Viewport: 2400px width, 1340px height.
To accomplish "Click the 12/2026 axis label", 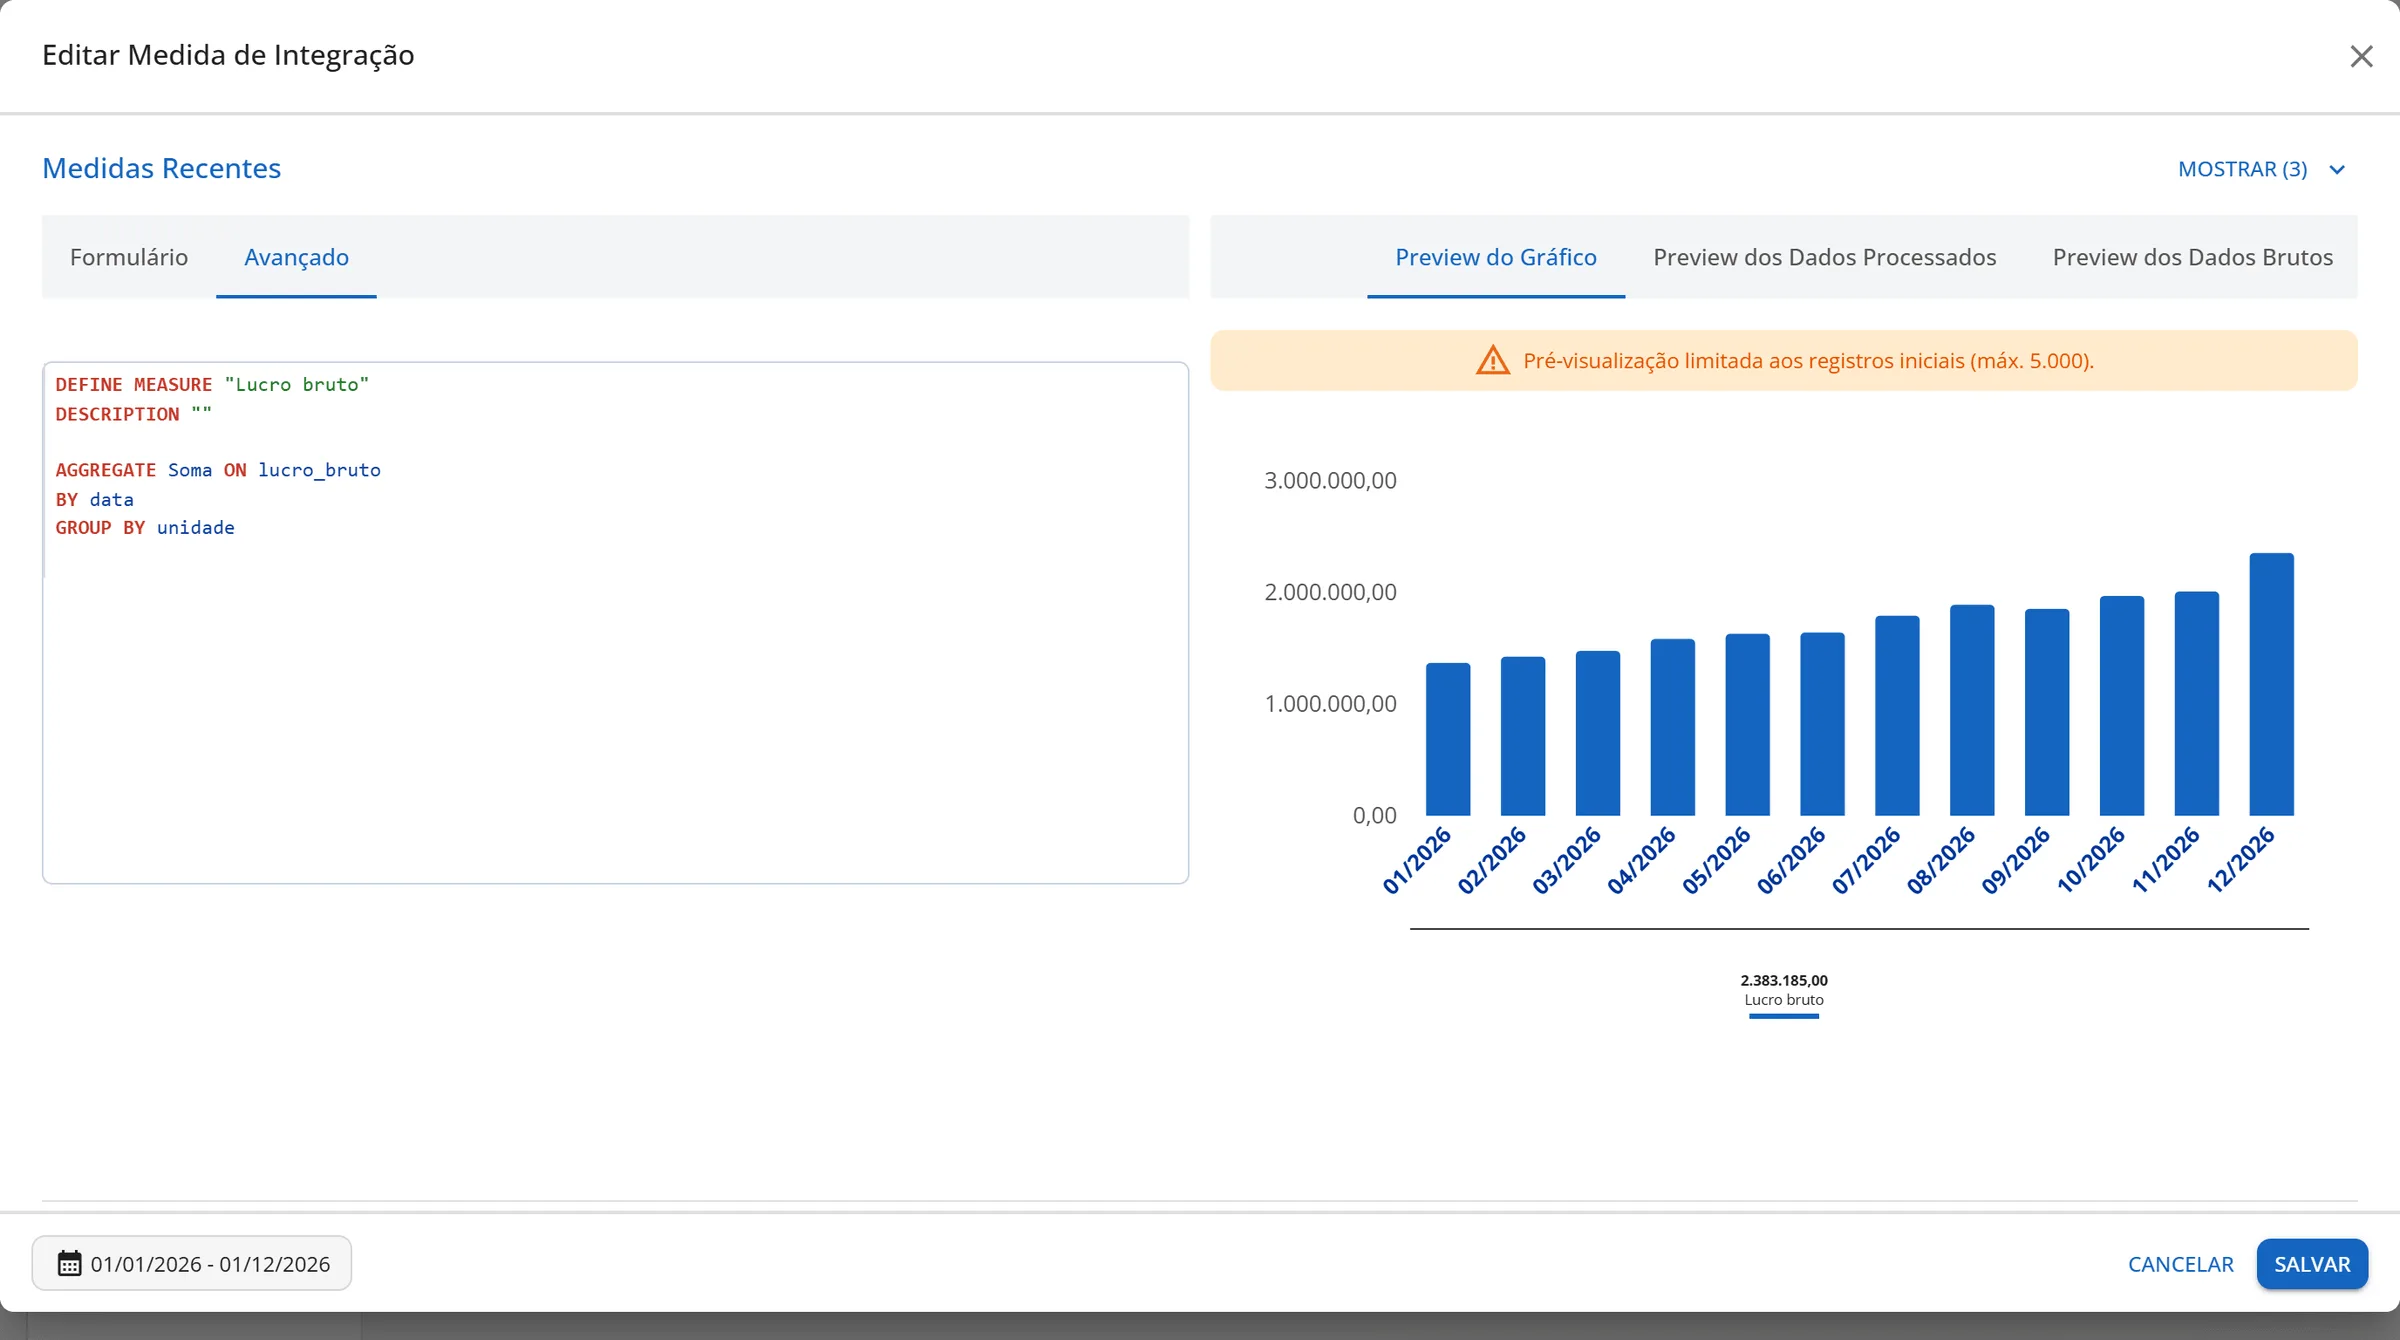I will (2241, 860).
